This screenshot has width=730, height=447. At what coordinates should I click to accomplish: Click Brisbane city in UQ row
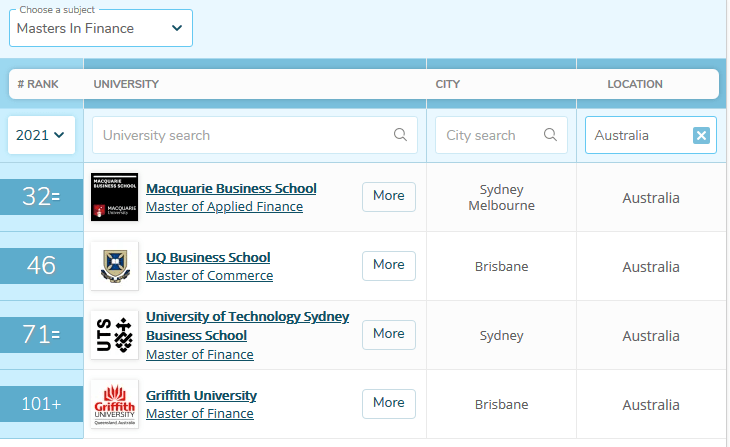[501, 266]
